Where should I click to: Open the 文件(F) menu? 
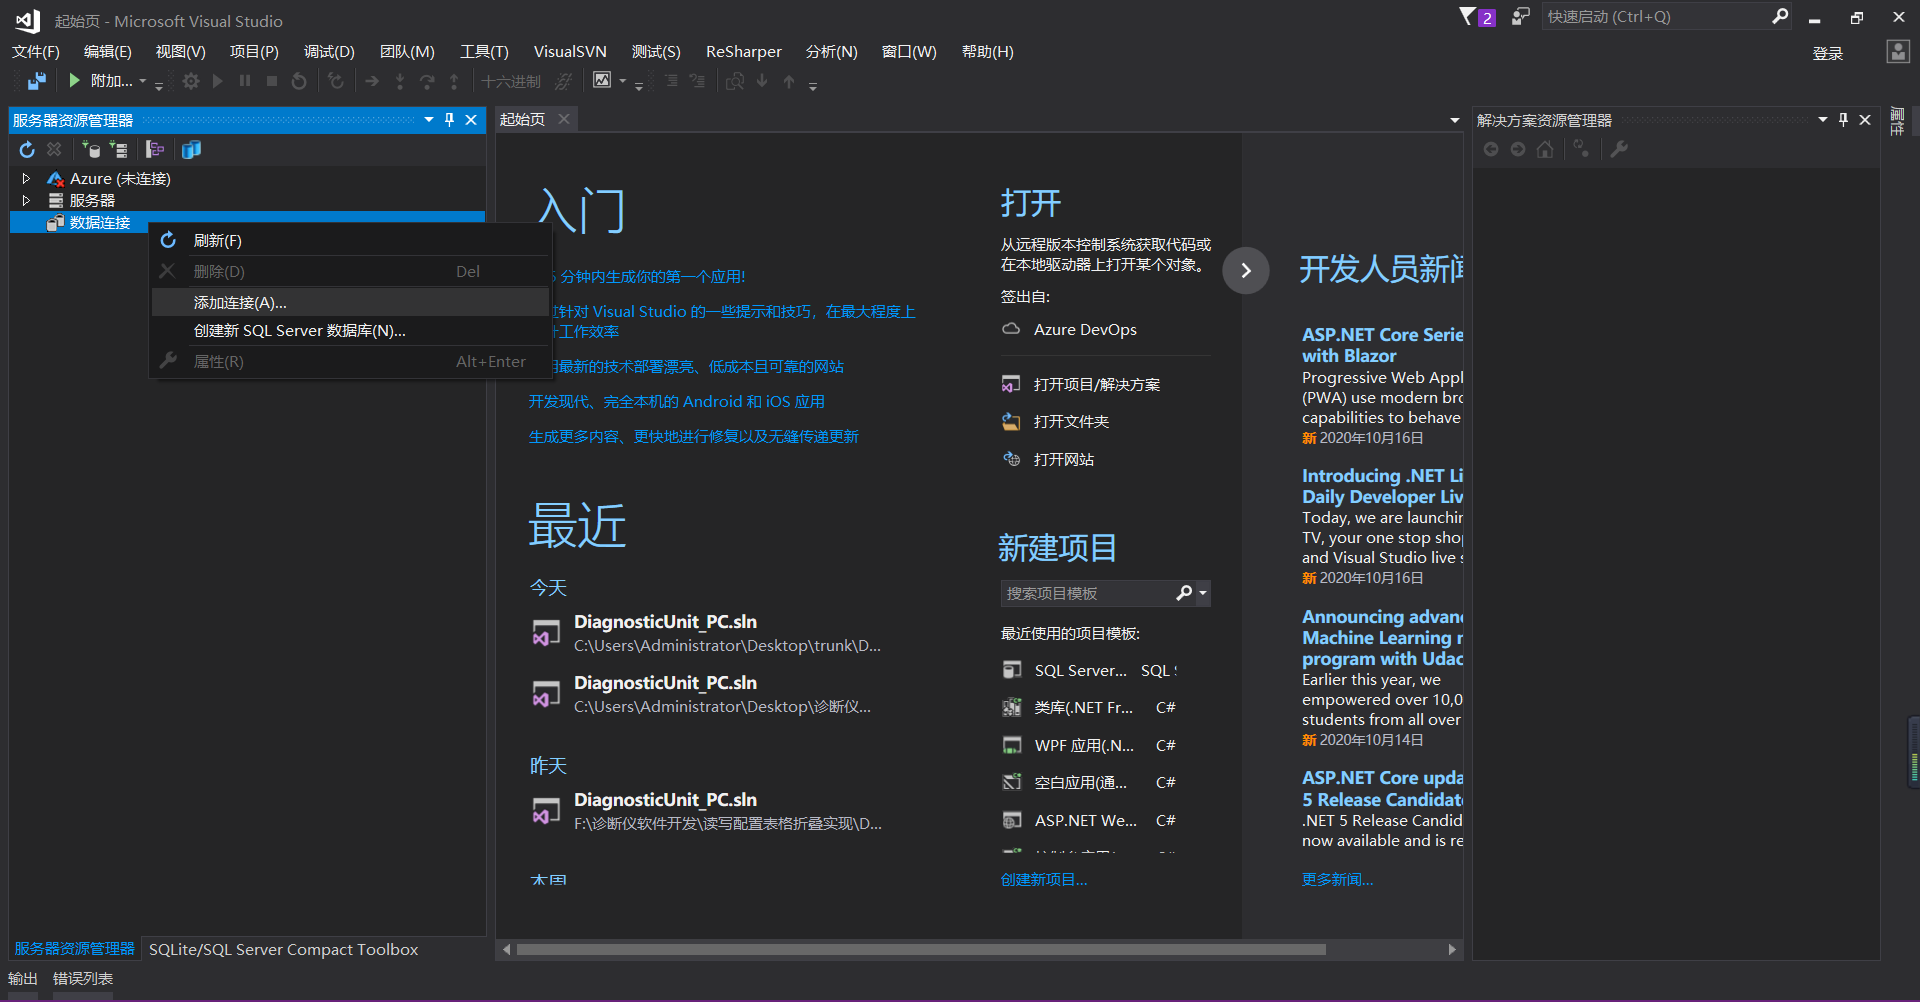[x=36, y=52]
